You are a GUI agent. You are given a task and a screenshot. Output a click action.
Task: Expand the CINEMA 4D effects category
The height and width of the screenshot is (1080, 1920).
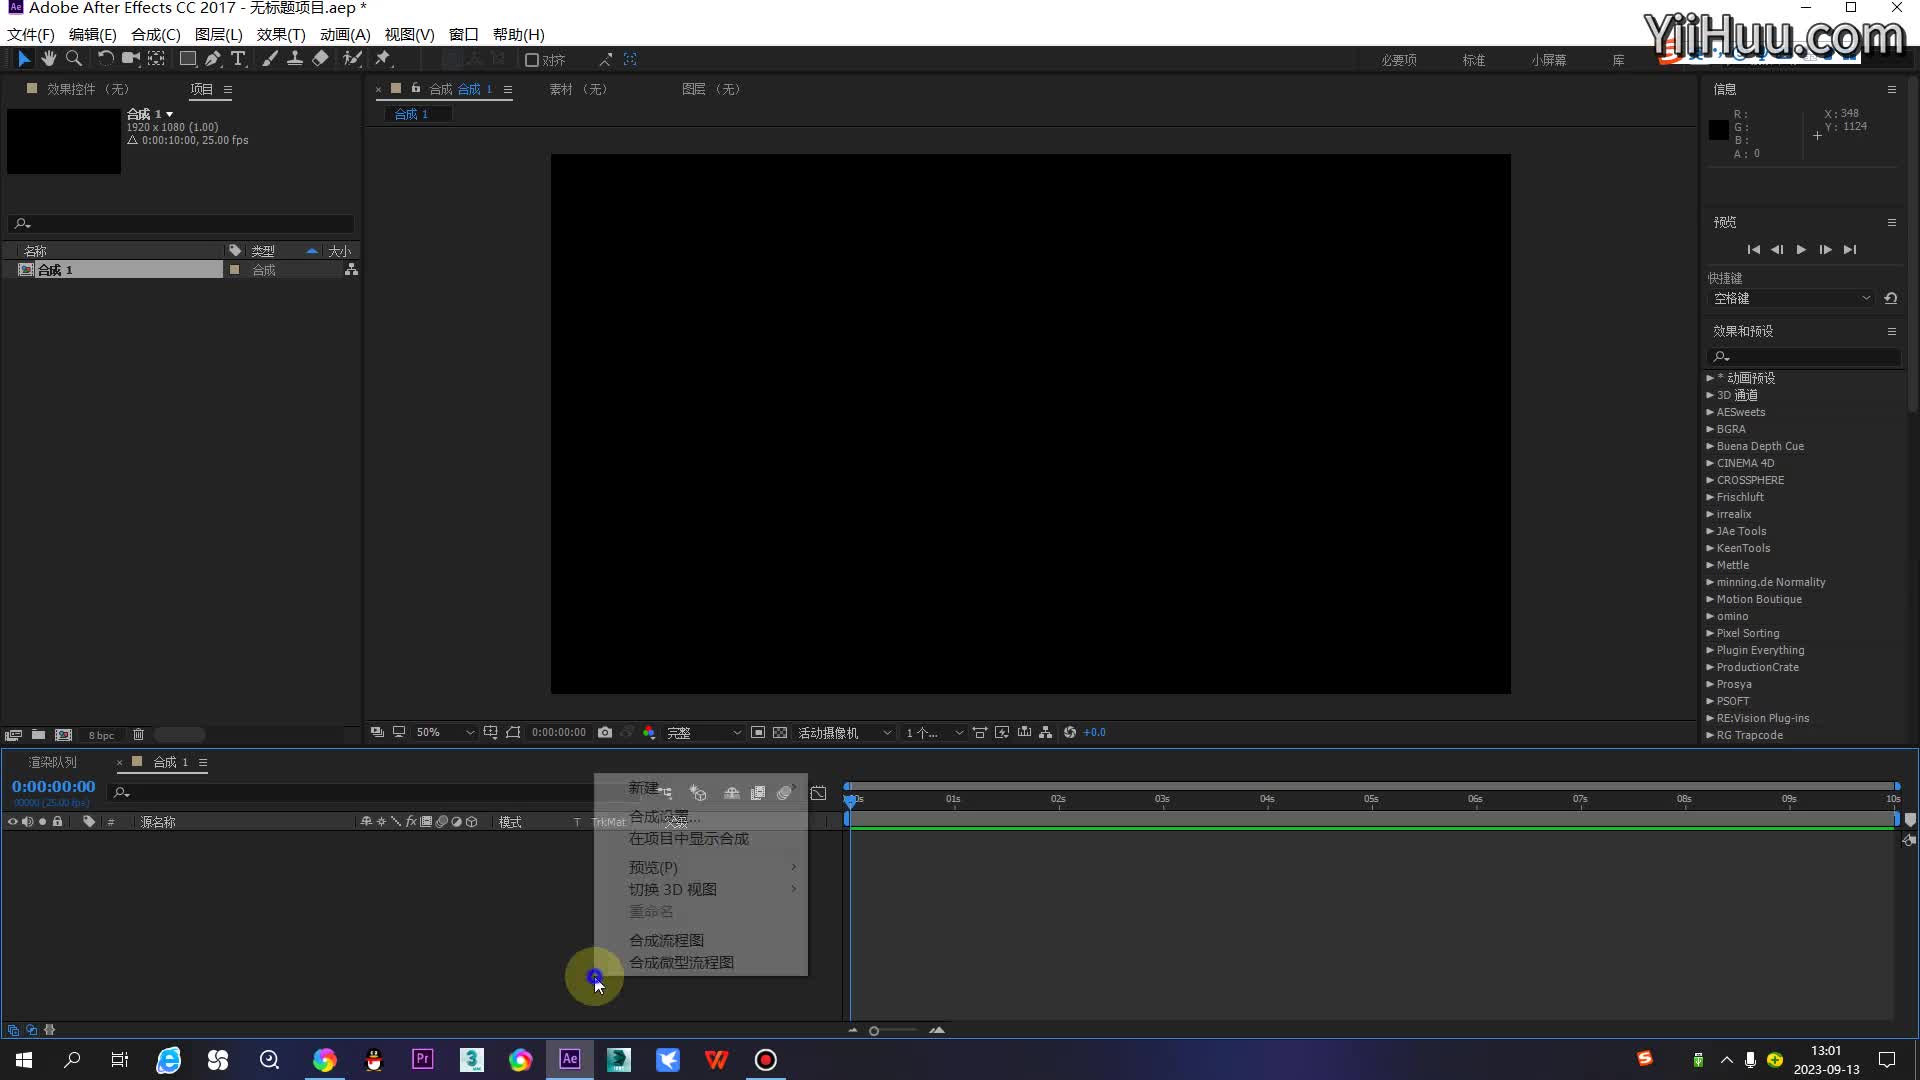1710,463
